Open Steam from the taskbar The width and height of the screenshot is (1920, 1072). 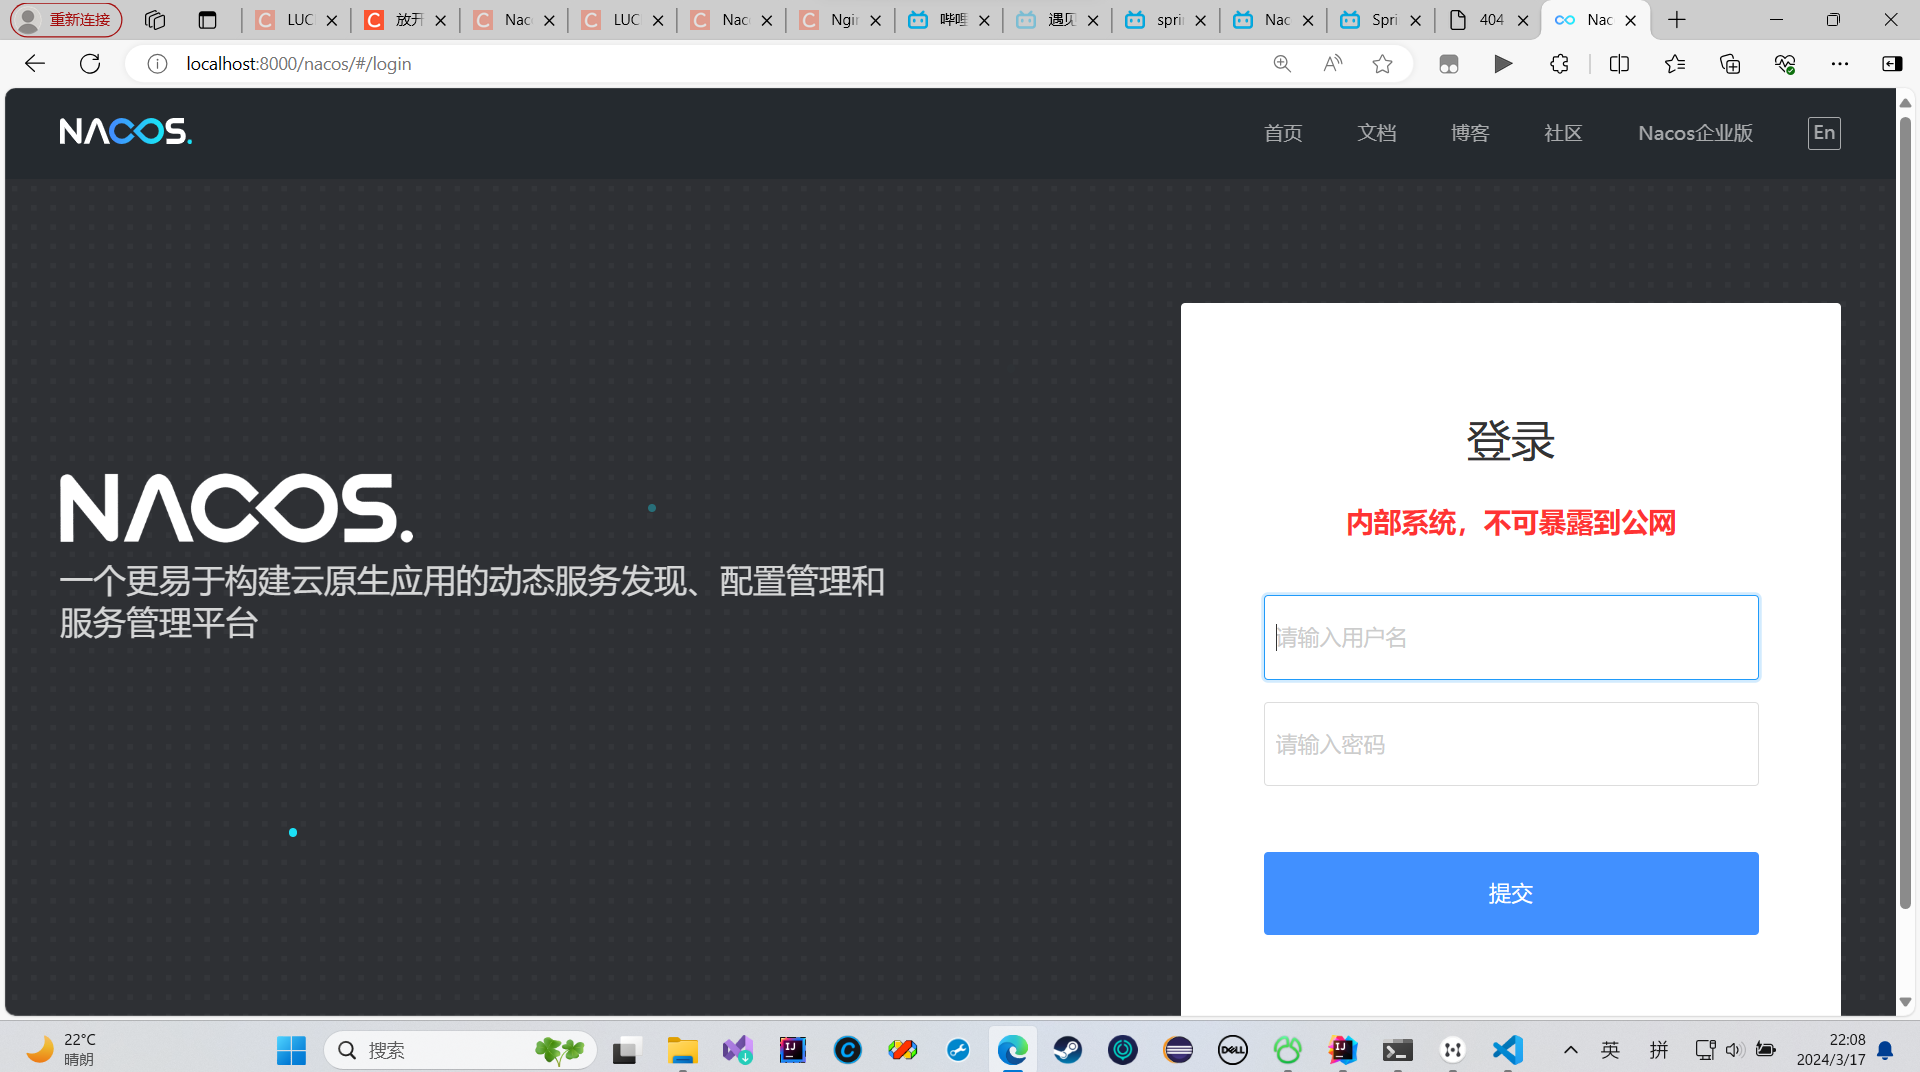click(1068, 1050)
